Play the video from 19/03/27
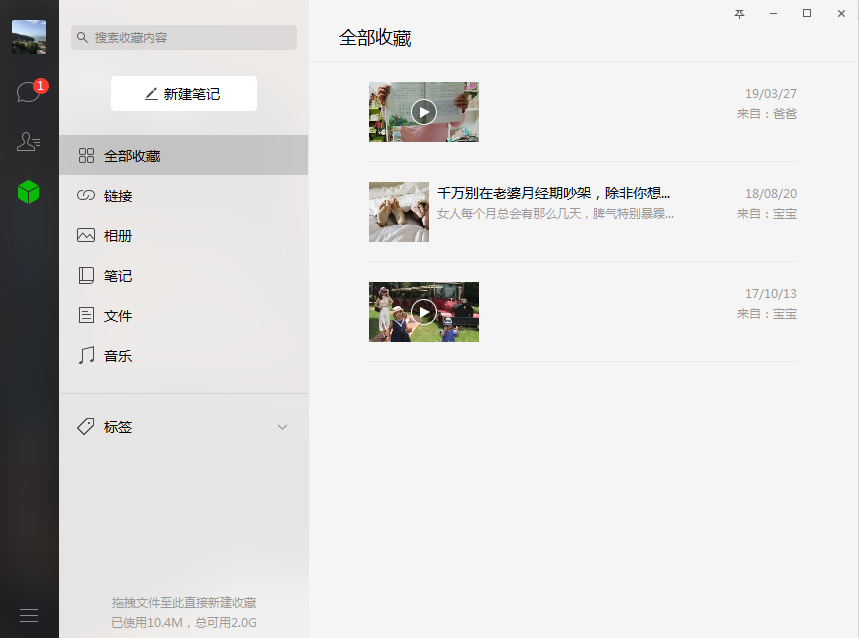 424,112
